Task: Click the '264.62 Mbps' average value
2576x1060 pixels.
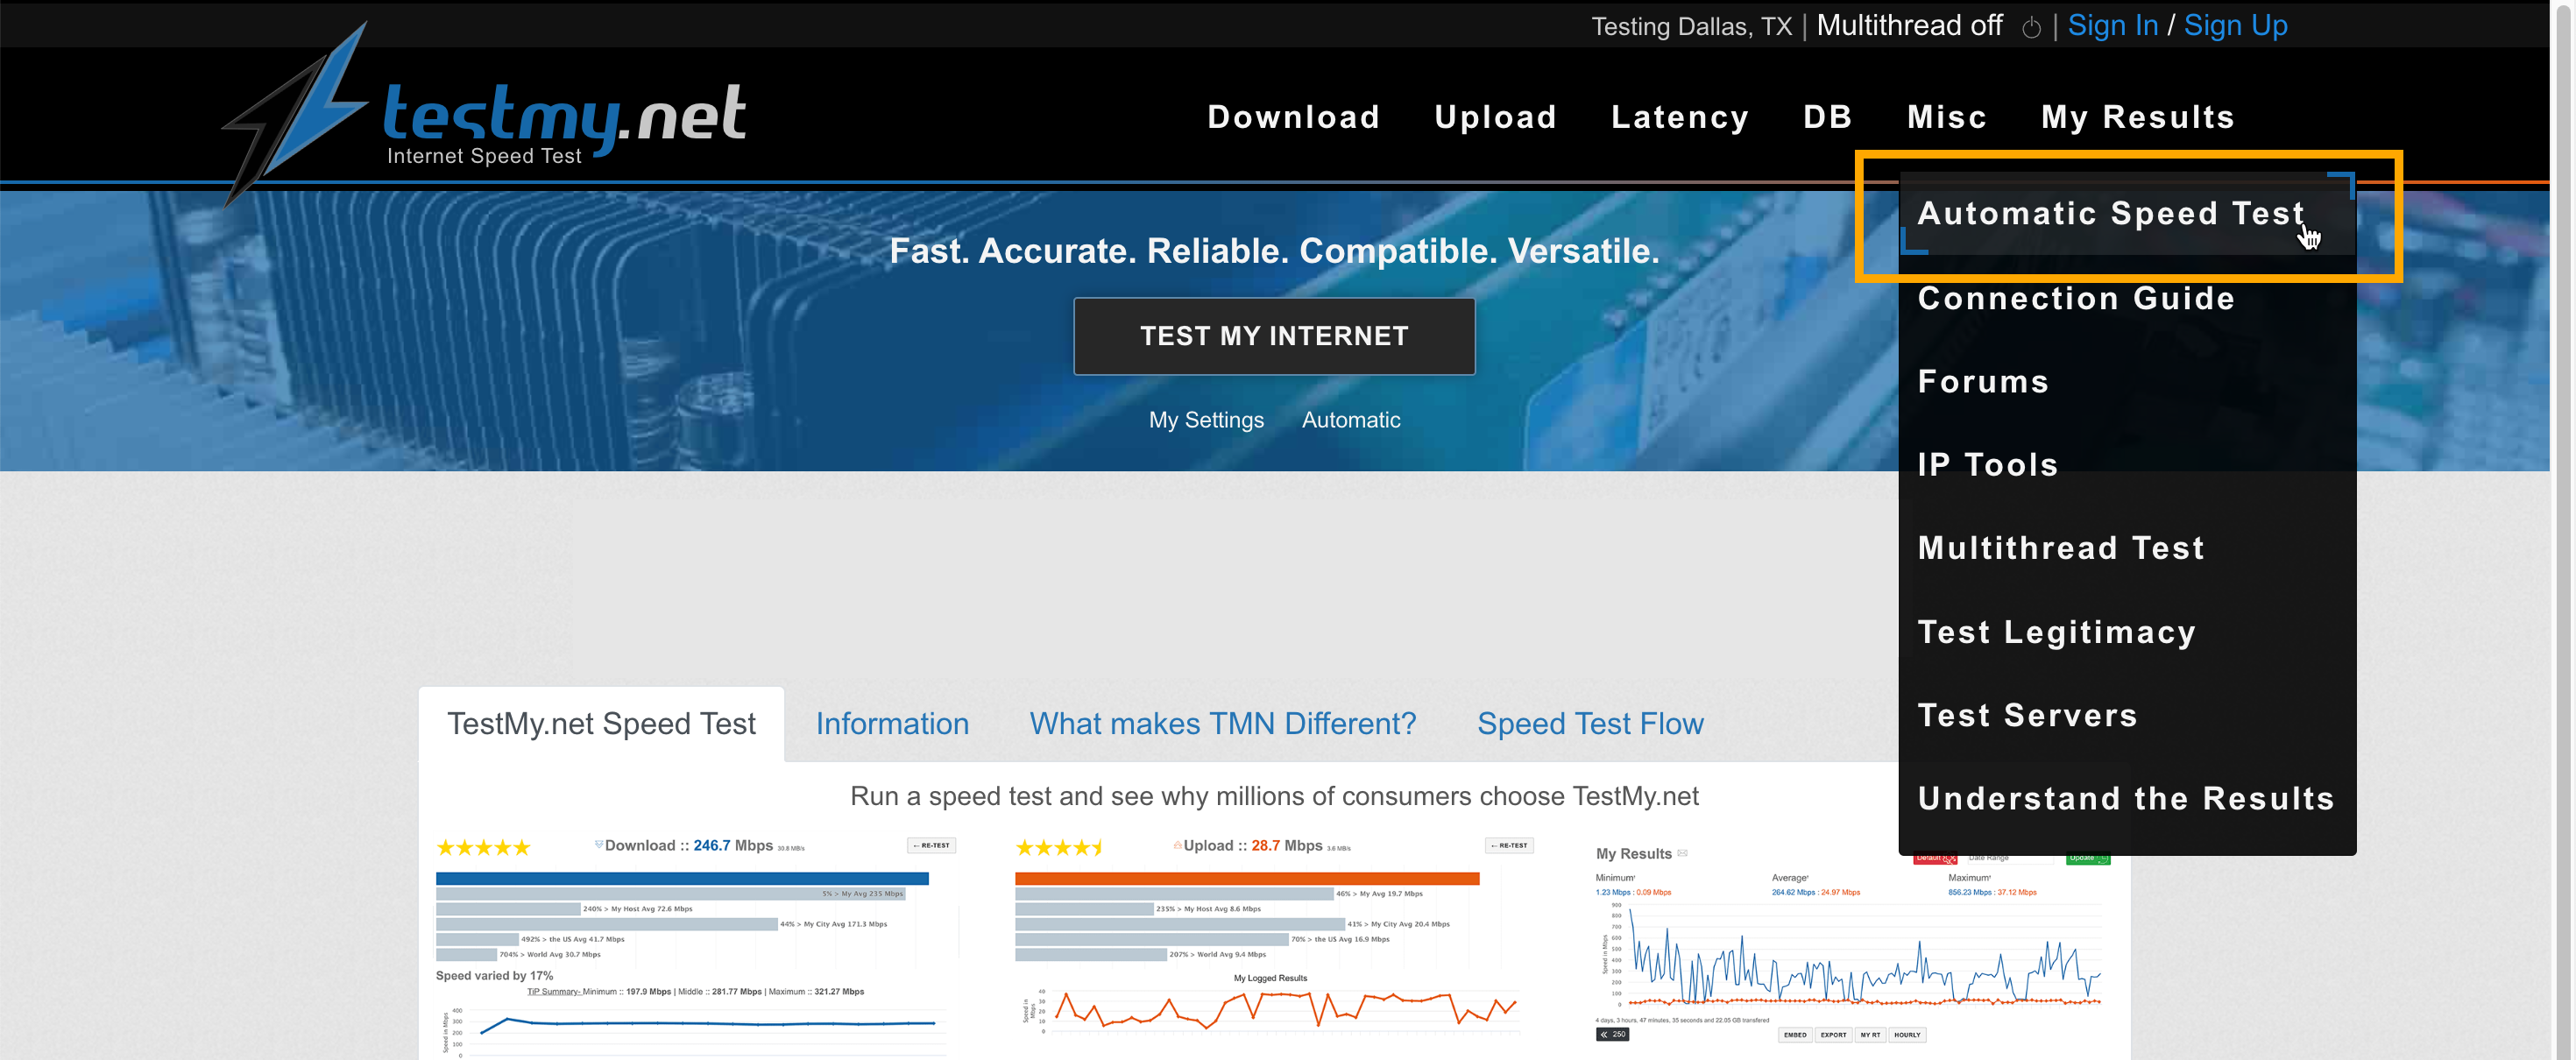Action: [x=1793, y=892]
